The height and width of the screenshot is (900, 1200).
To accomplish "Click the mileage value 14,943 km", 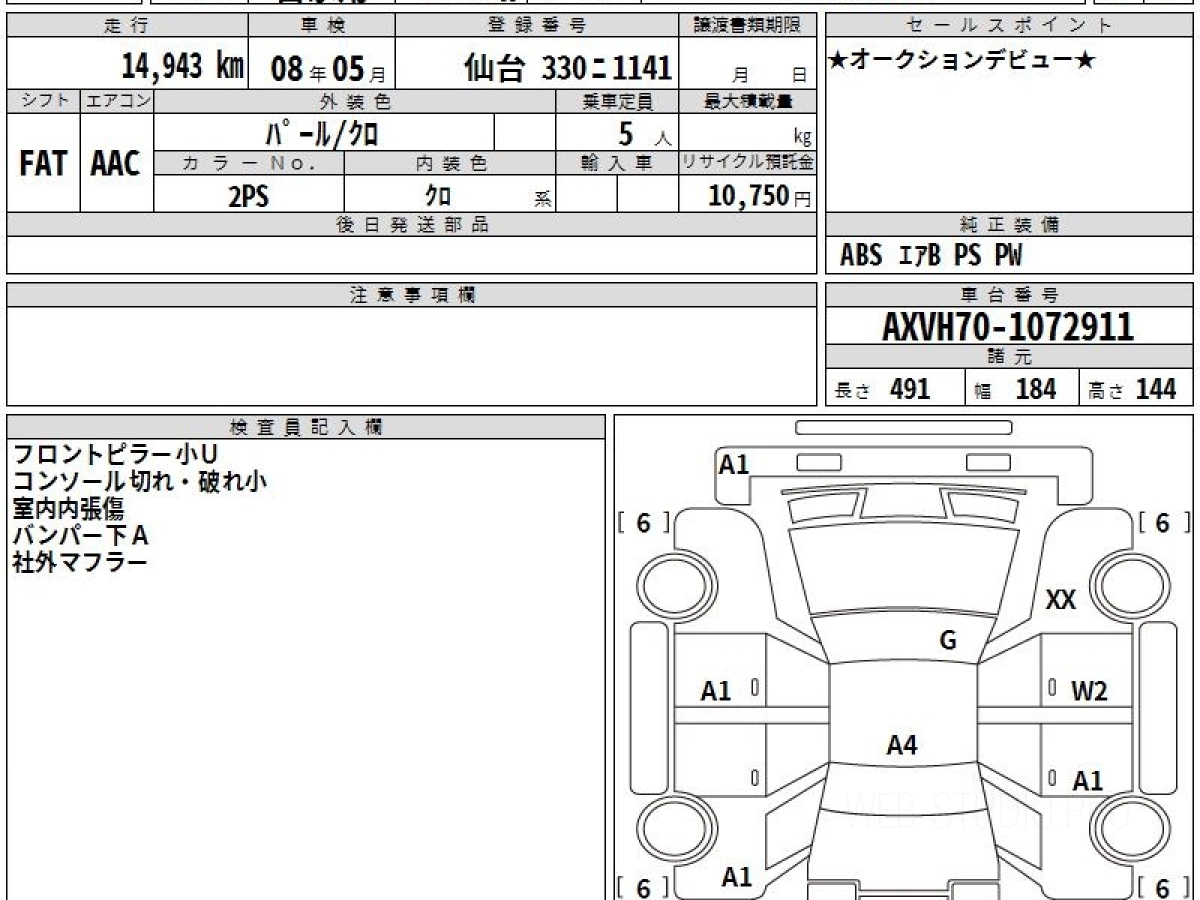I will point(182,68).
